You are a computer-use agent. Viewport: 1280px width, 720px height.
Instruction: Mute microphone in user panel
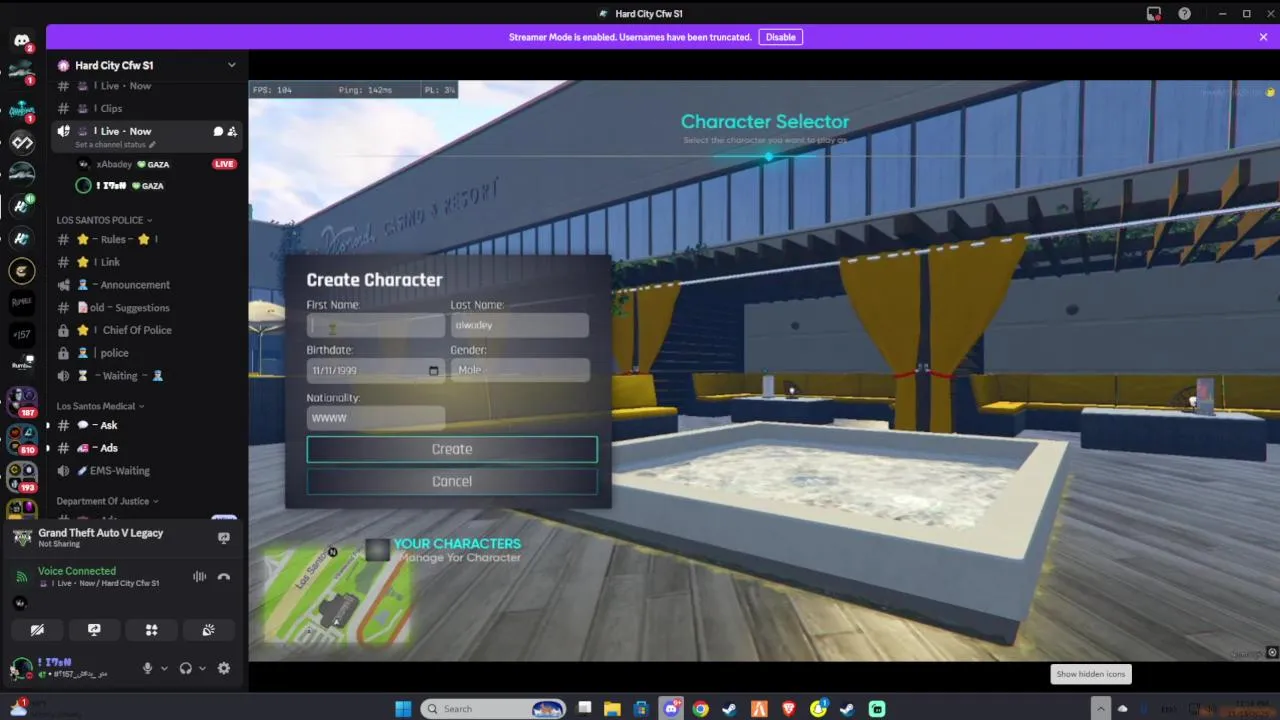(x=147, y=668)
